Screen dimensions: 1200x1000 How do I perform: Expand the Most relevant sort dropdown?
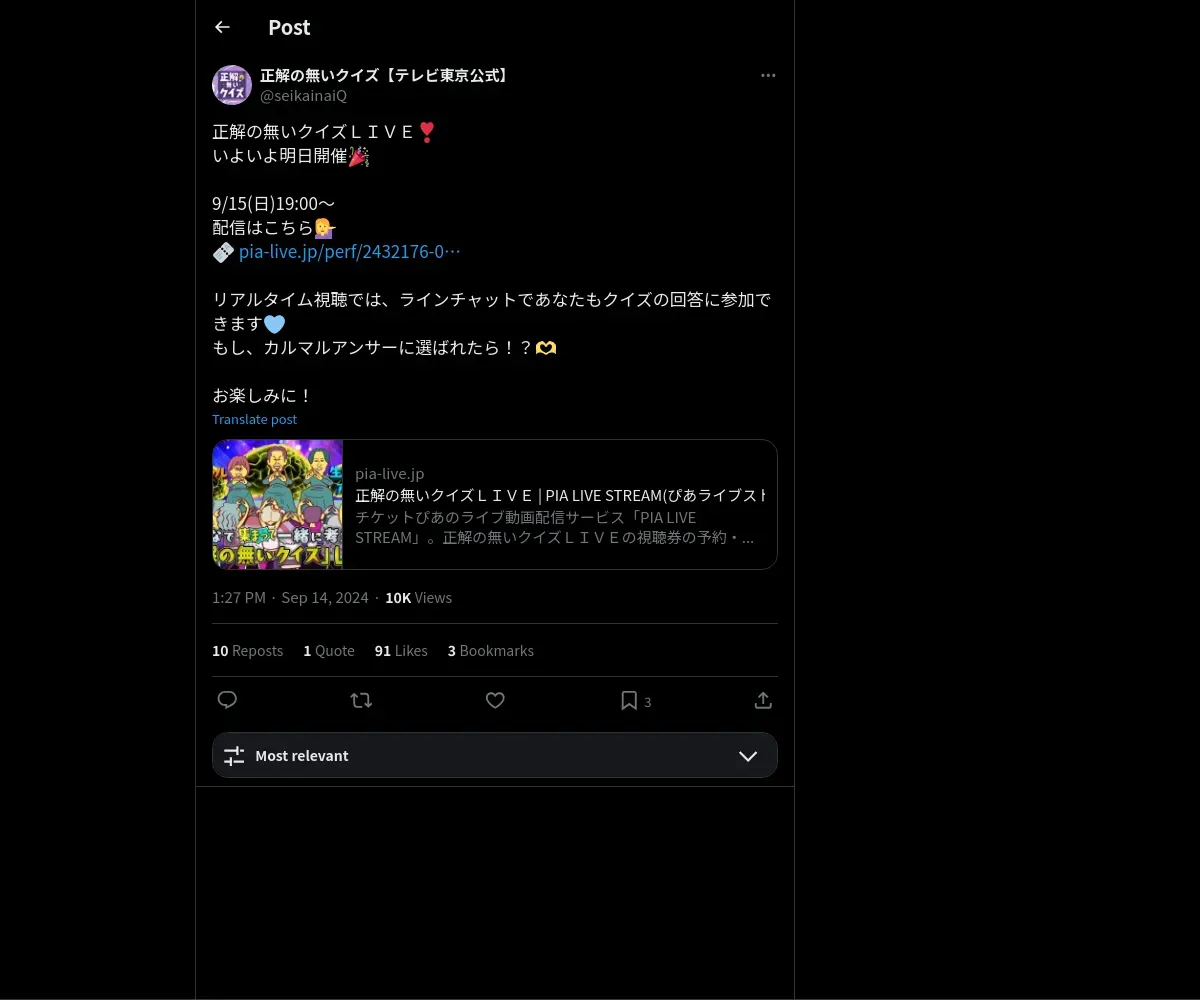tap(495, 755)
